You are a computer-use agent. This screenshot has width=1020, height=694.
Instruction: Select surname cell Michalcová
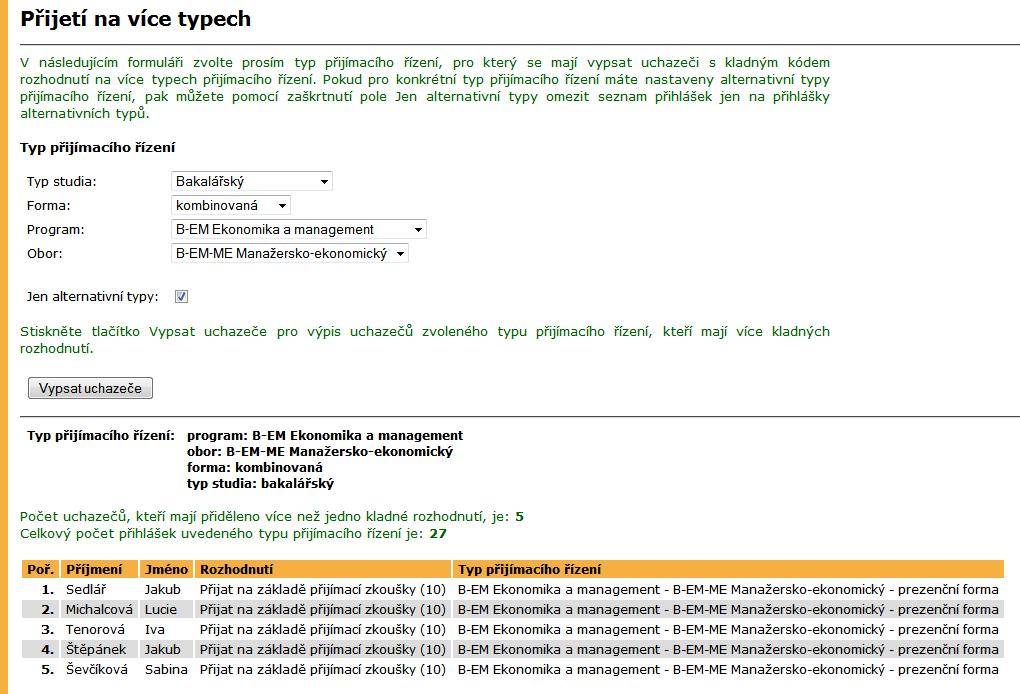(x=99, y=609)
